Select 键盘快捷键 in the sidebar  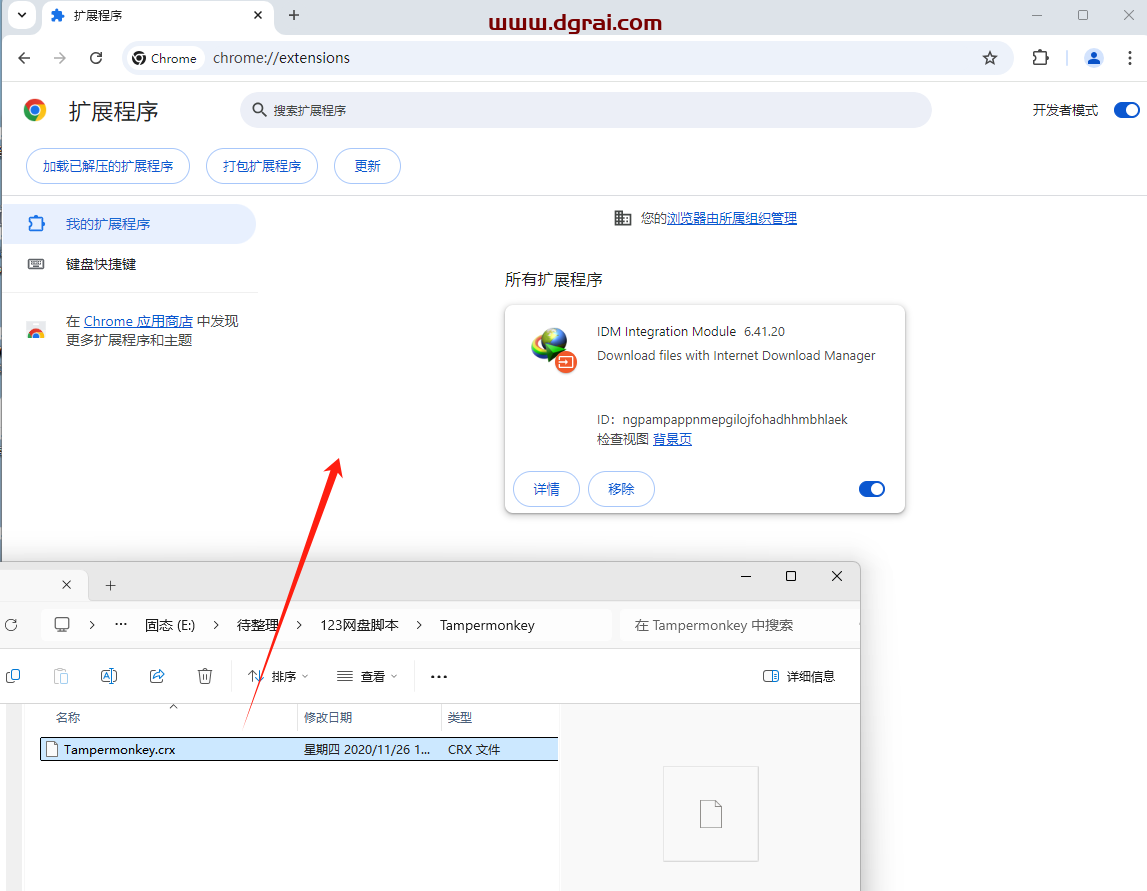click(101, 264)
